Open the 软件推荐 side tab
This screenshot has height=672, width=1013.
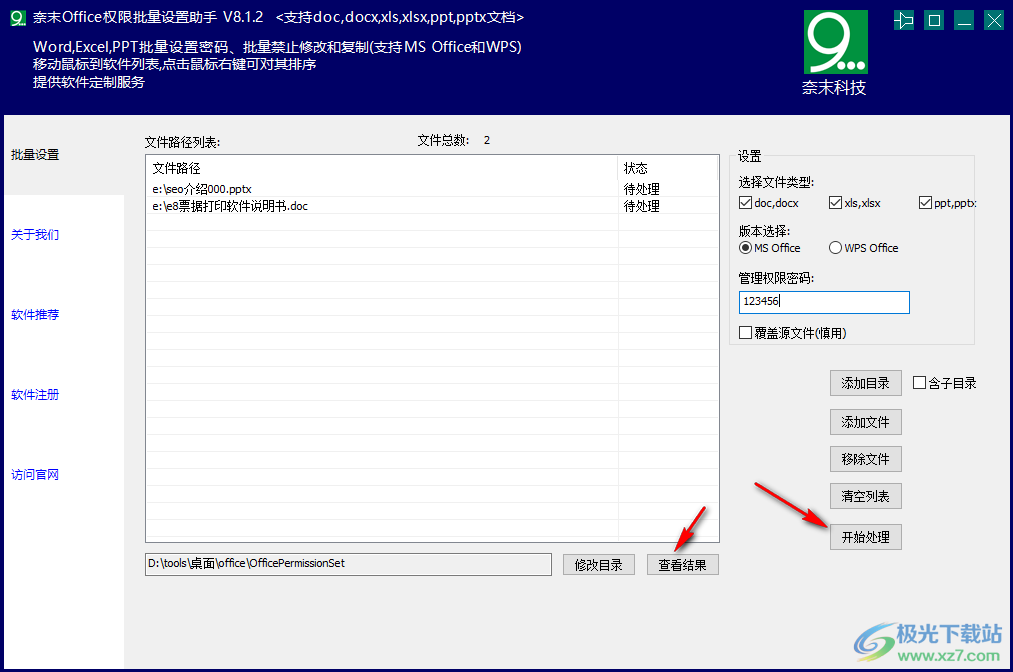coord(35,315)
